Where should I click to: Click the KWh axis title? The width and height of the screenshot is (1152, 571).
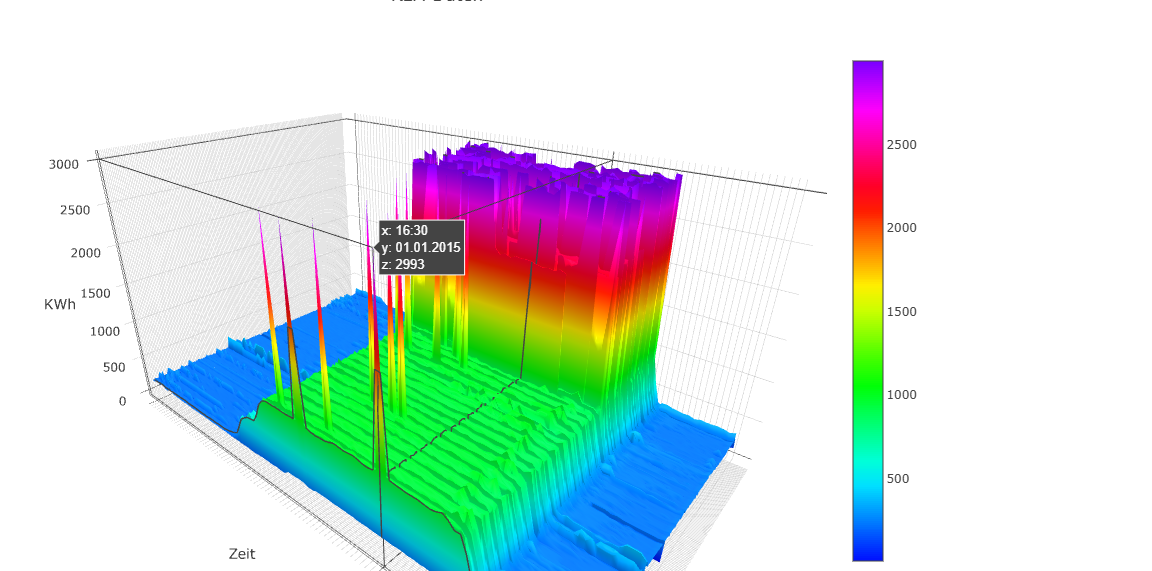coord(60,304)
